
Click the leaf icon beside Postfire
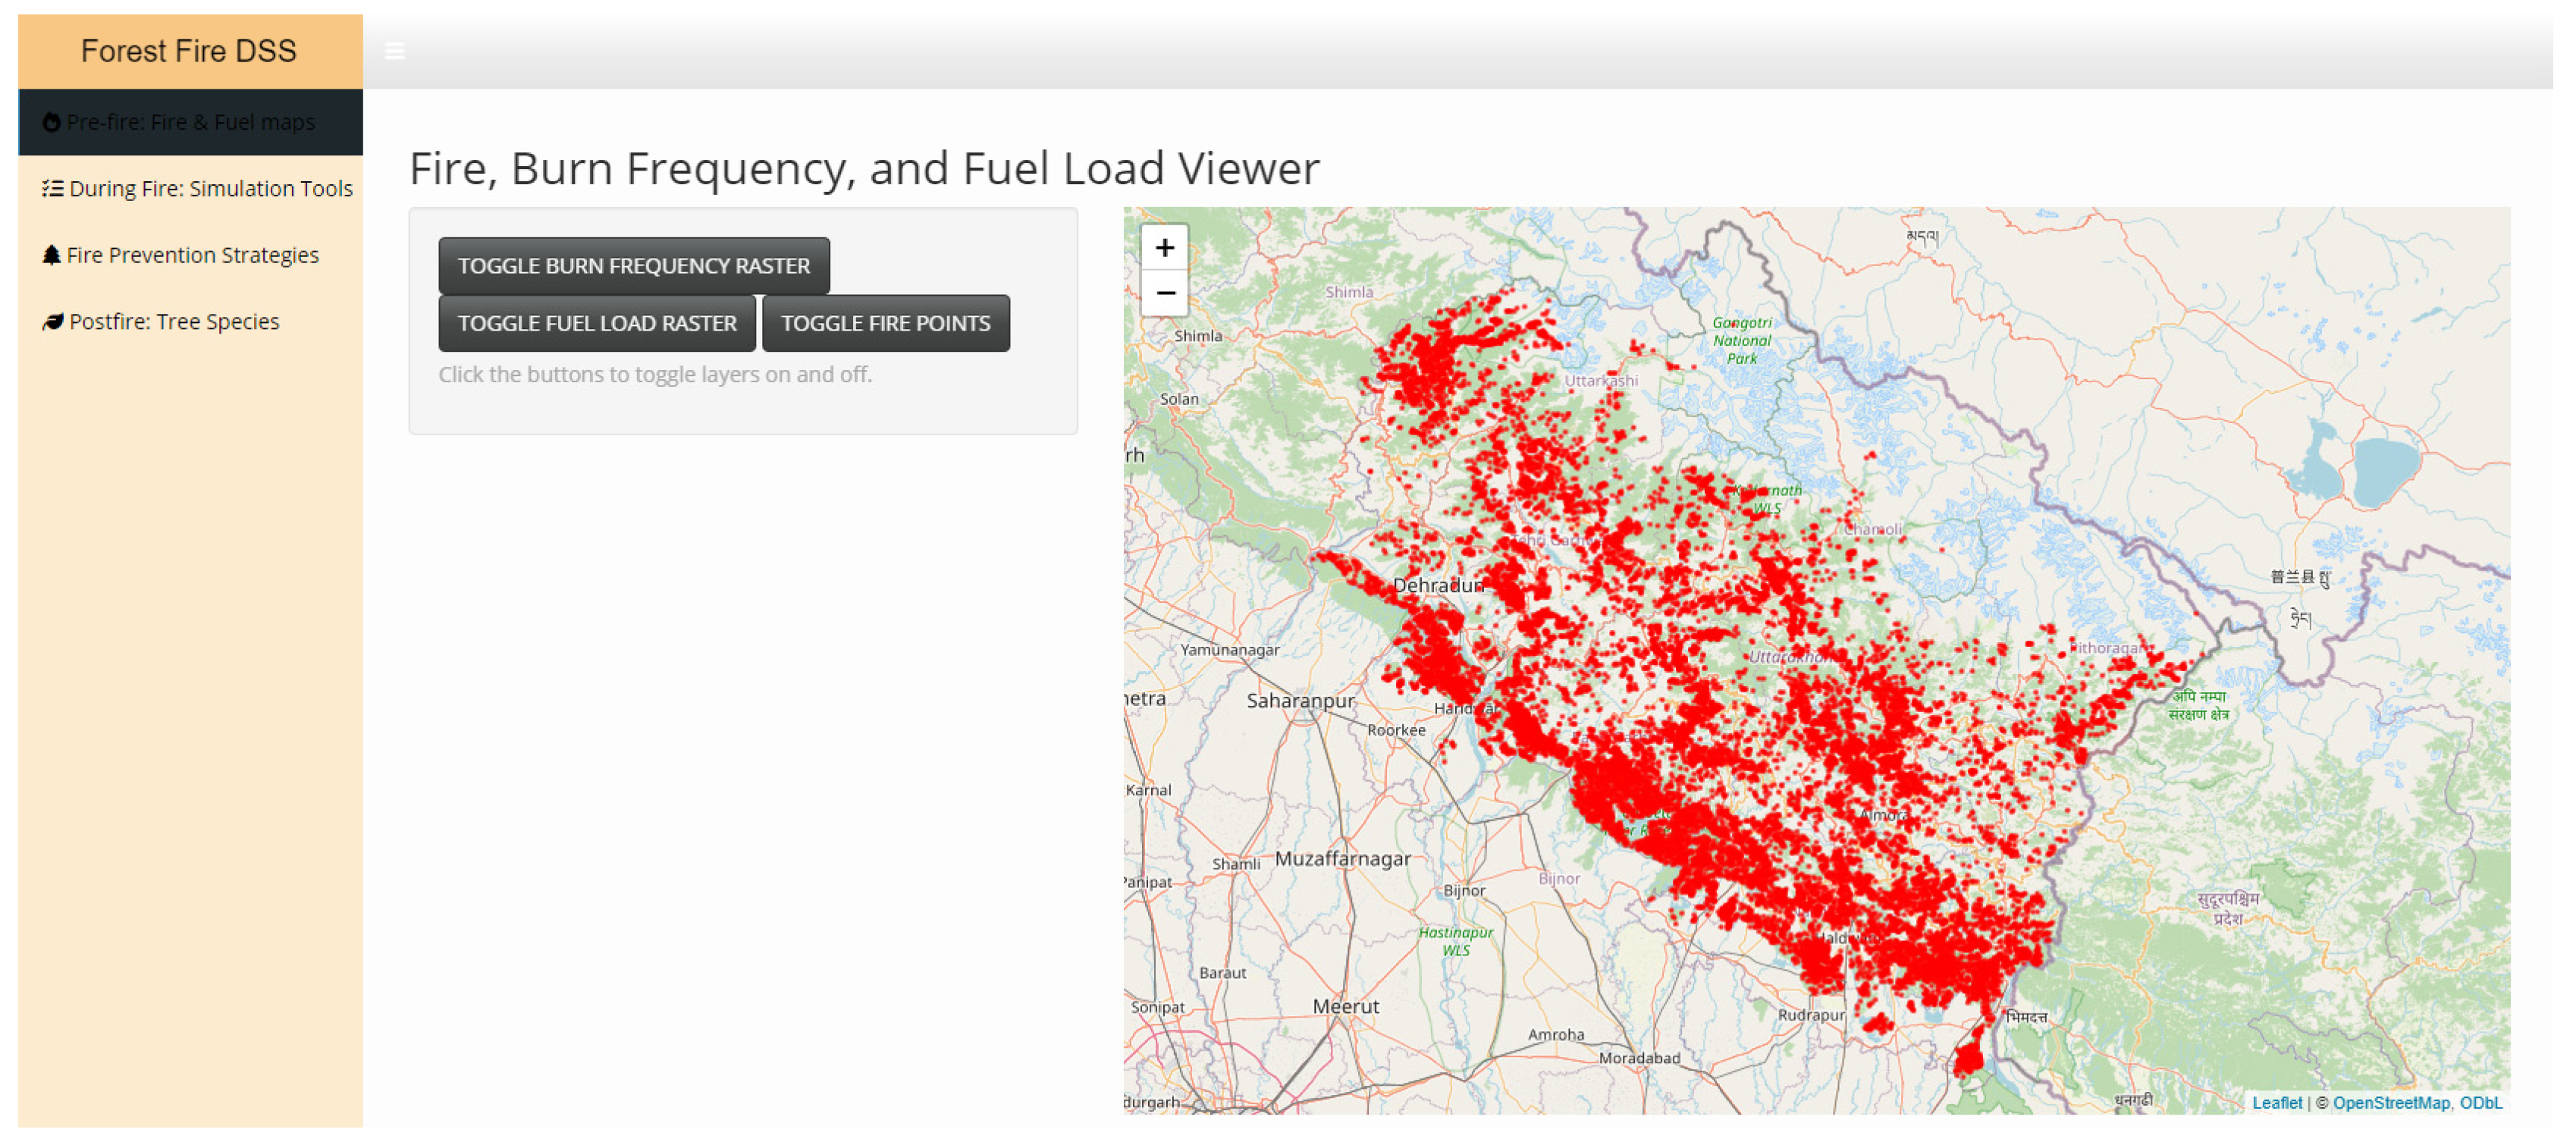[53, 322]
